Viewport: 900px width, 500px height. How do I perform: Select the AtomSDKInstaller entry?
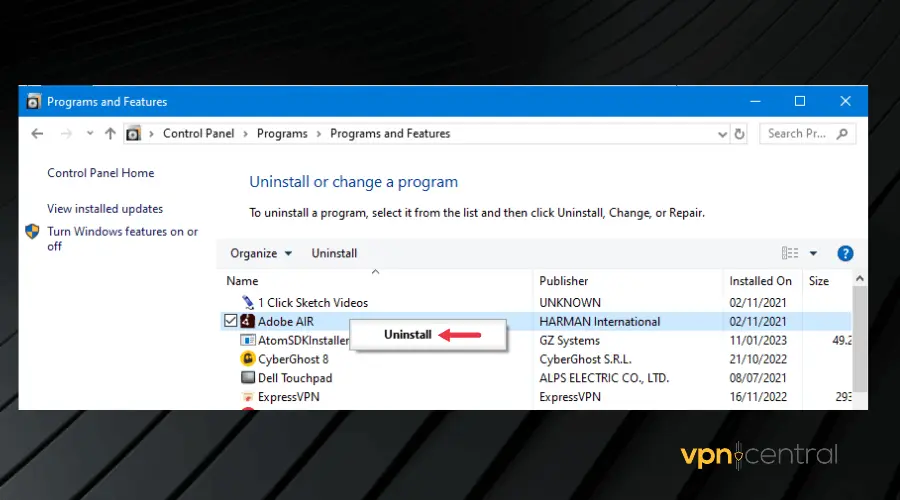point(303,340)
